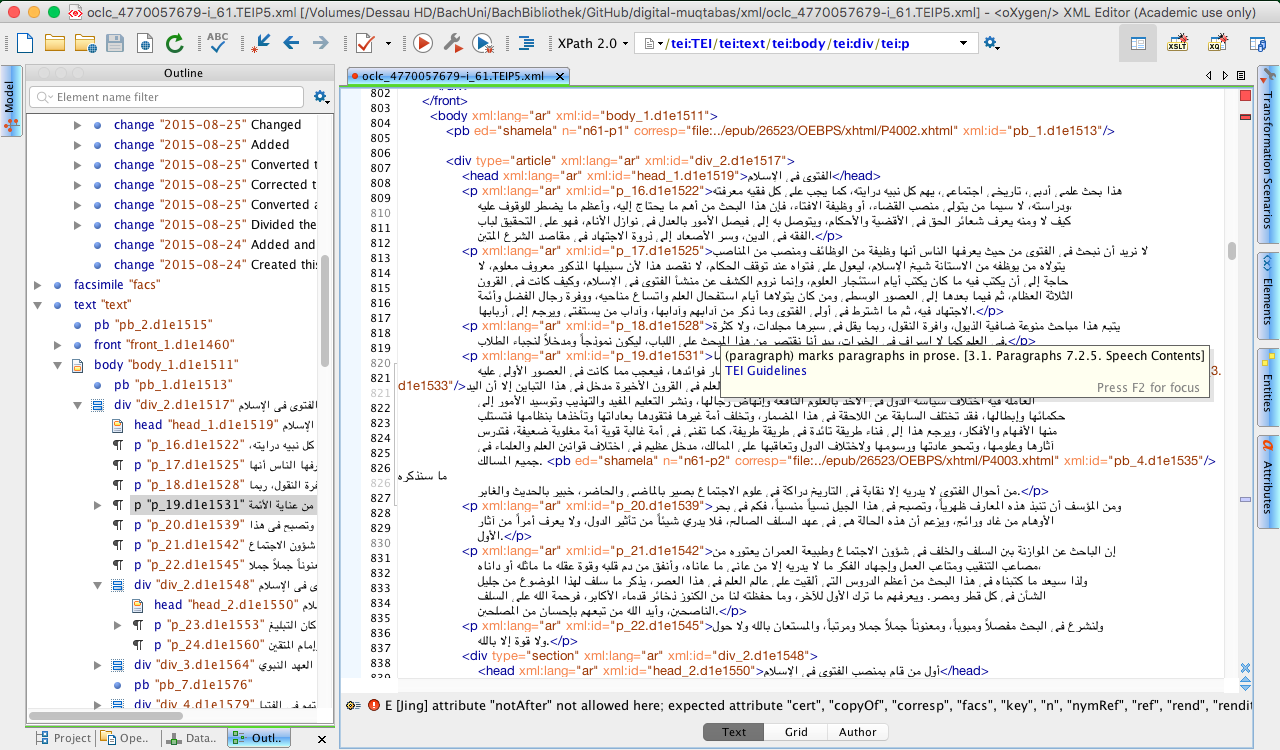This screenshot has height=750, width=1280.
Task: Open the XQuery Debugger perspective
Action: [1217, 43]
